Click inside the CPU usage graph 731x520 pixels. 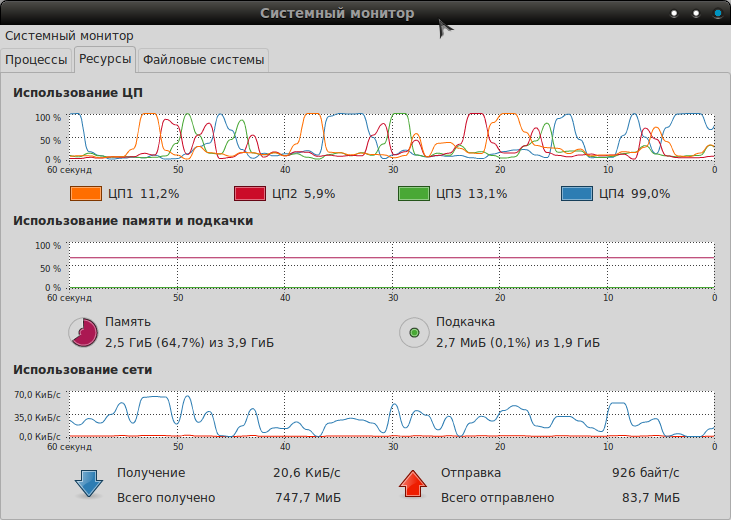pos(390,136)
